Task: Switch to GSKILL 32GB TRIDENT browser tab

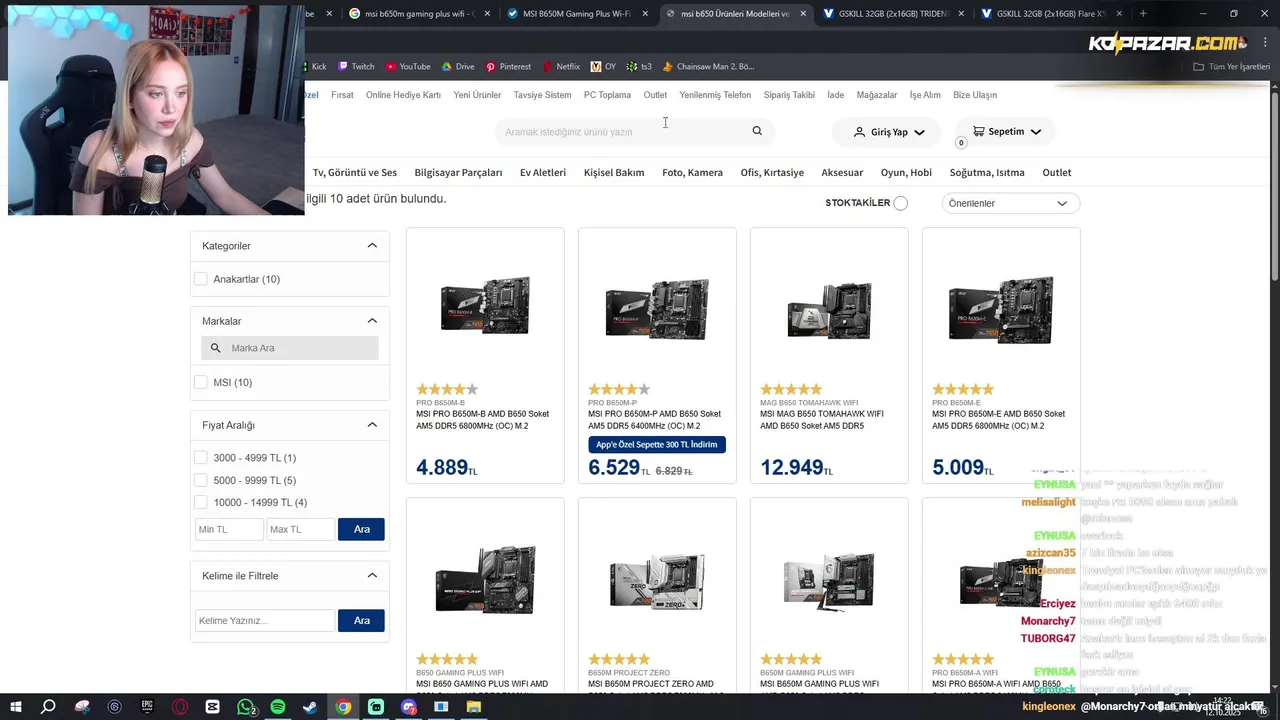Action: coord(893,13)
